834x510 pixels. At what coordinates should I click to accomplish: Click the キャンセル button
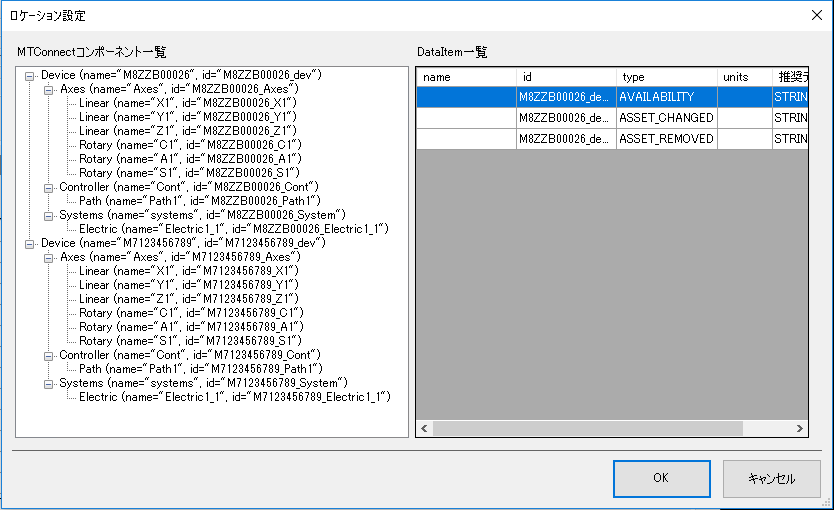(772, 479)
